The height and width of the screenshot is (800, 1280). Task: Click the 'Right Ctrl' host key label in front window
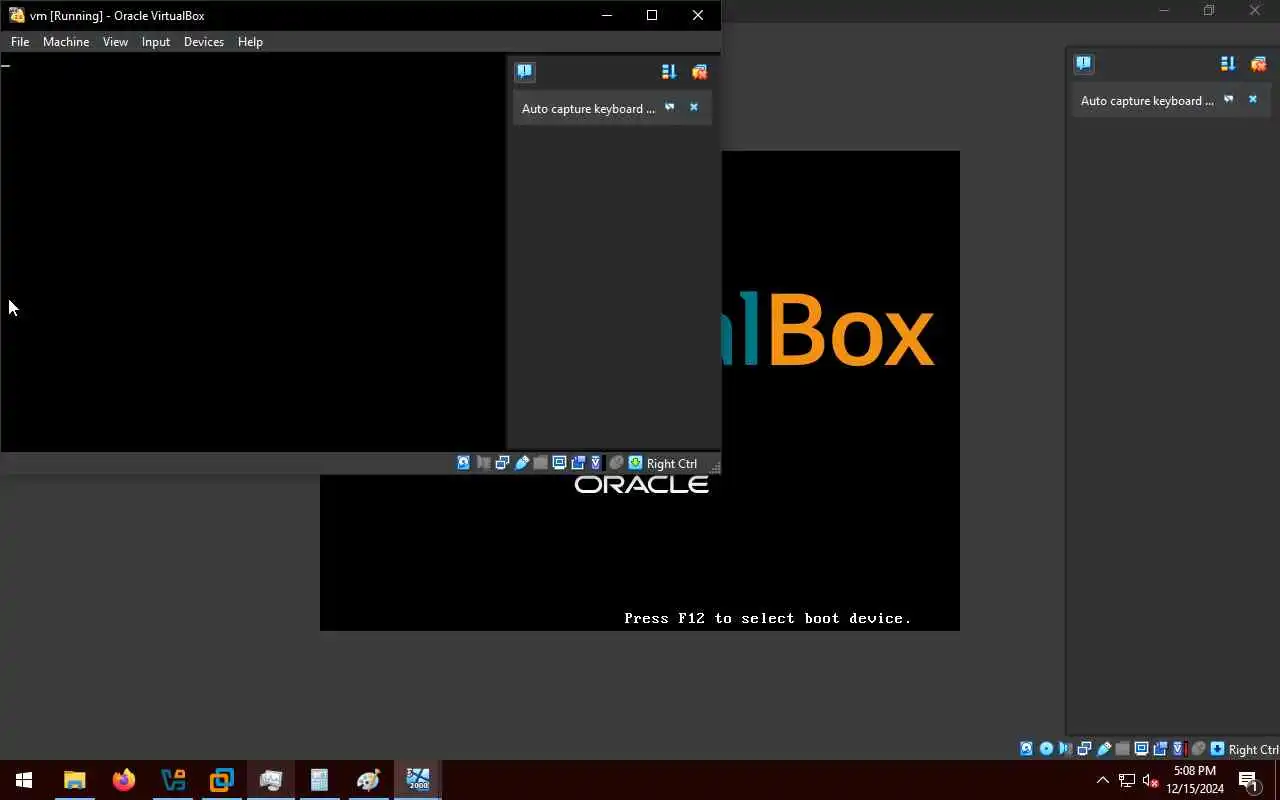click(672, 464)
